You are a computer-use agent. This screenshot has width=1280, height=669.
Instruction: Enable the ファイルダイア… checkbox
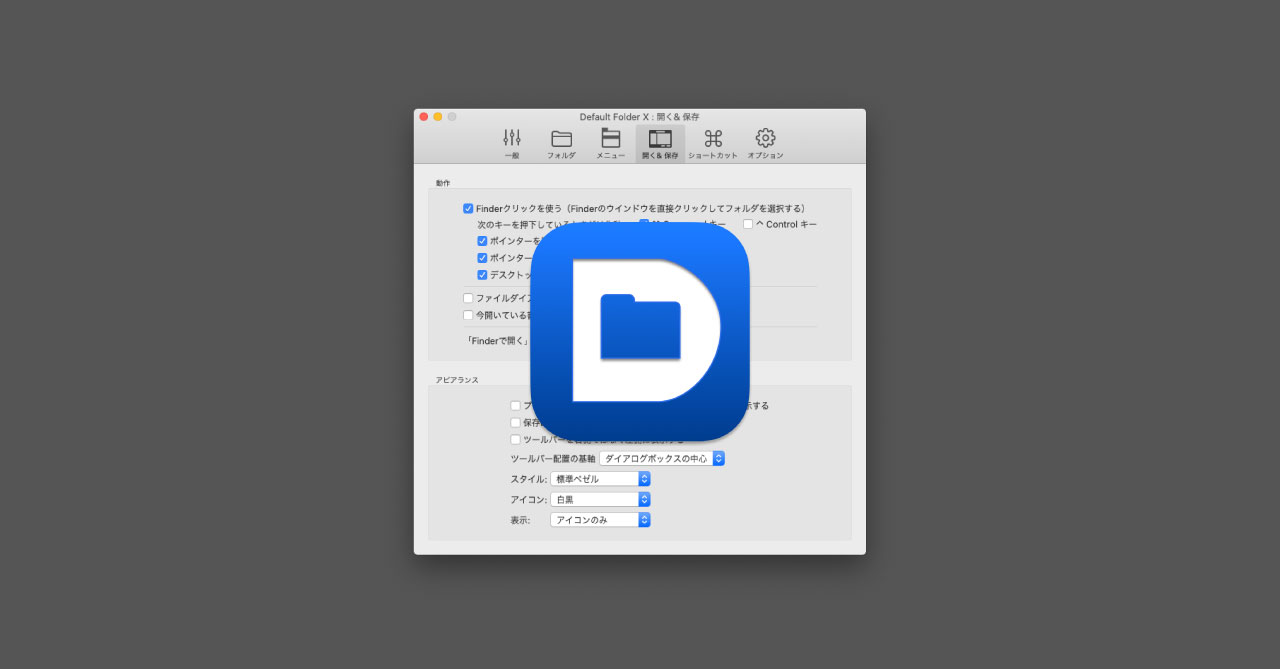coord(468,298)
